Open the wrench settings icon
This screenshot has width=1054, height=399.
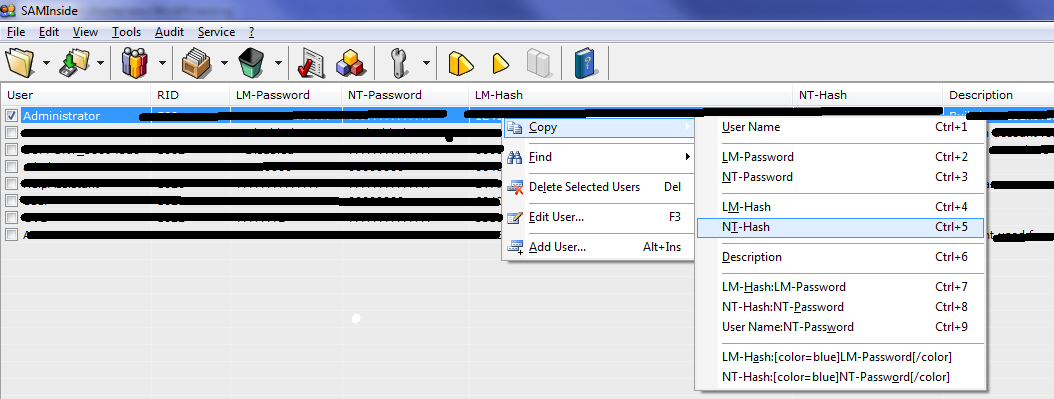point(399,63)
